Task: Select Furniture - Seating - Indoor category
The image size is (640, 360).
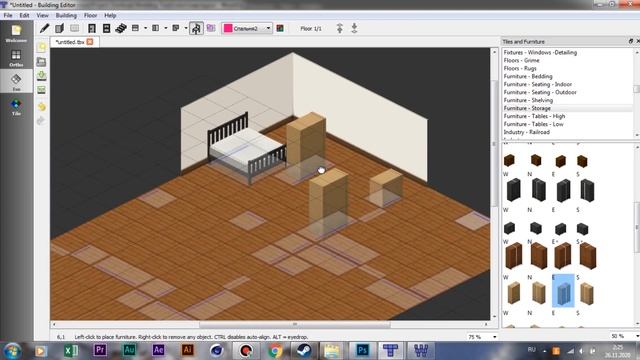Action: tap(537, 84)
